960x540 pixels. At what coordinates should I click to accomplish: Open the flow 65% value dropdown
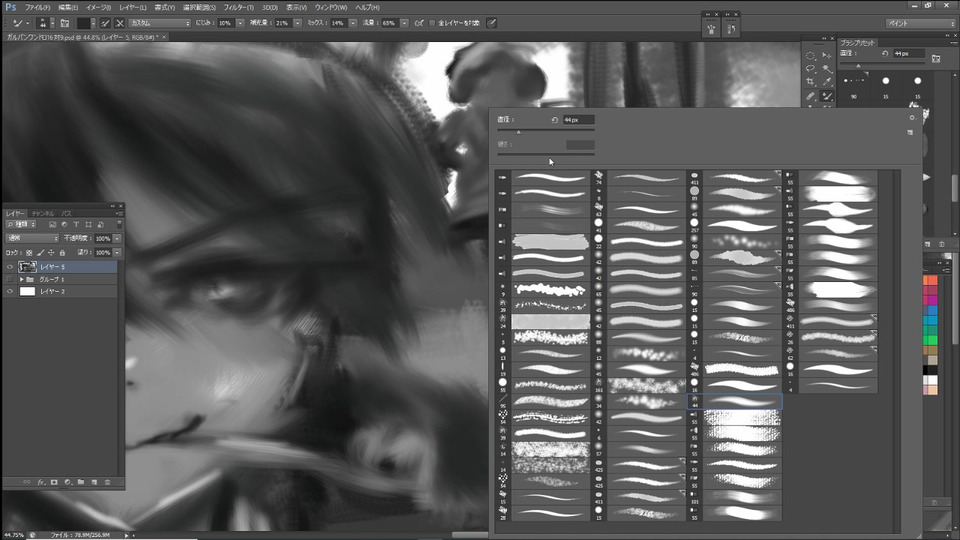pyautogui.click(x=404, y=23)
